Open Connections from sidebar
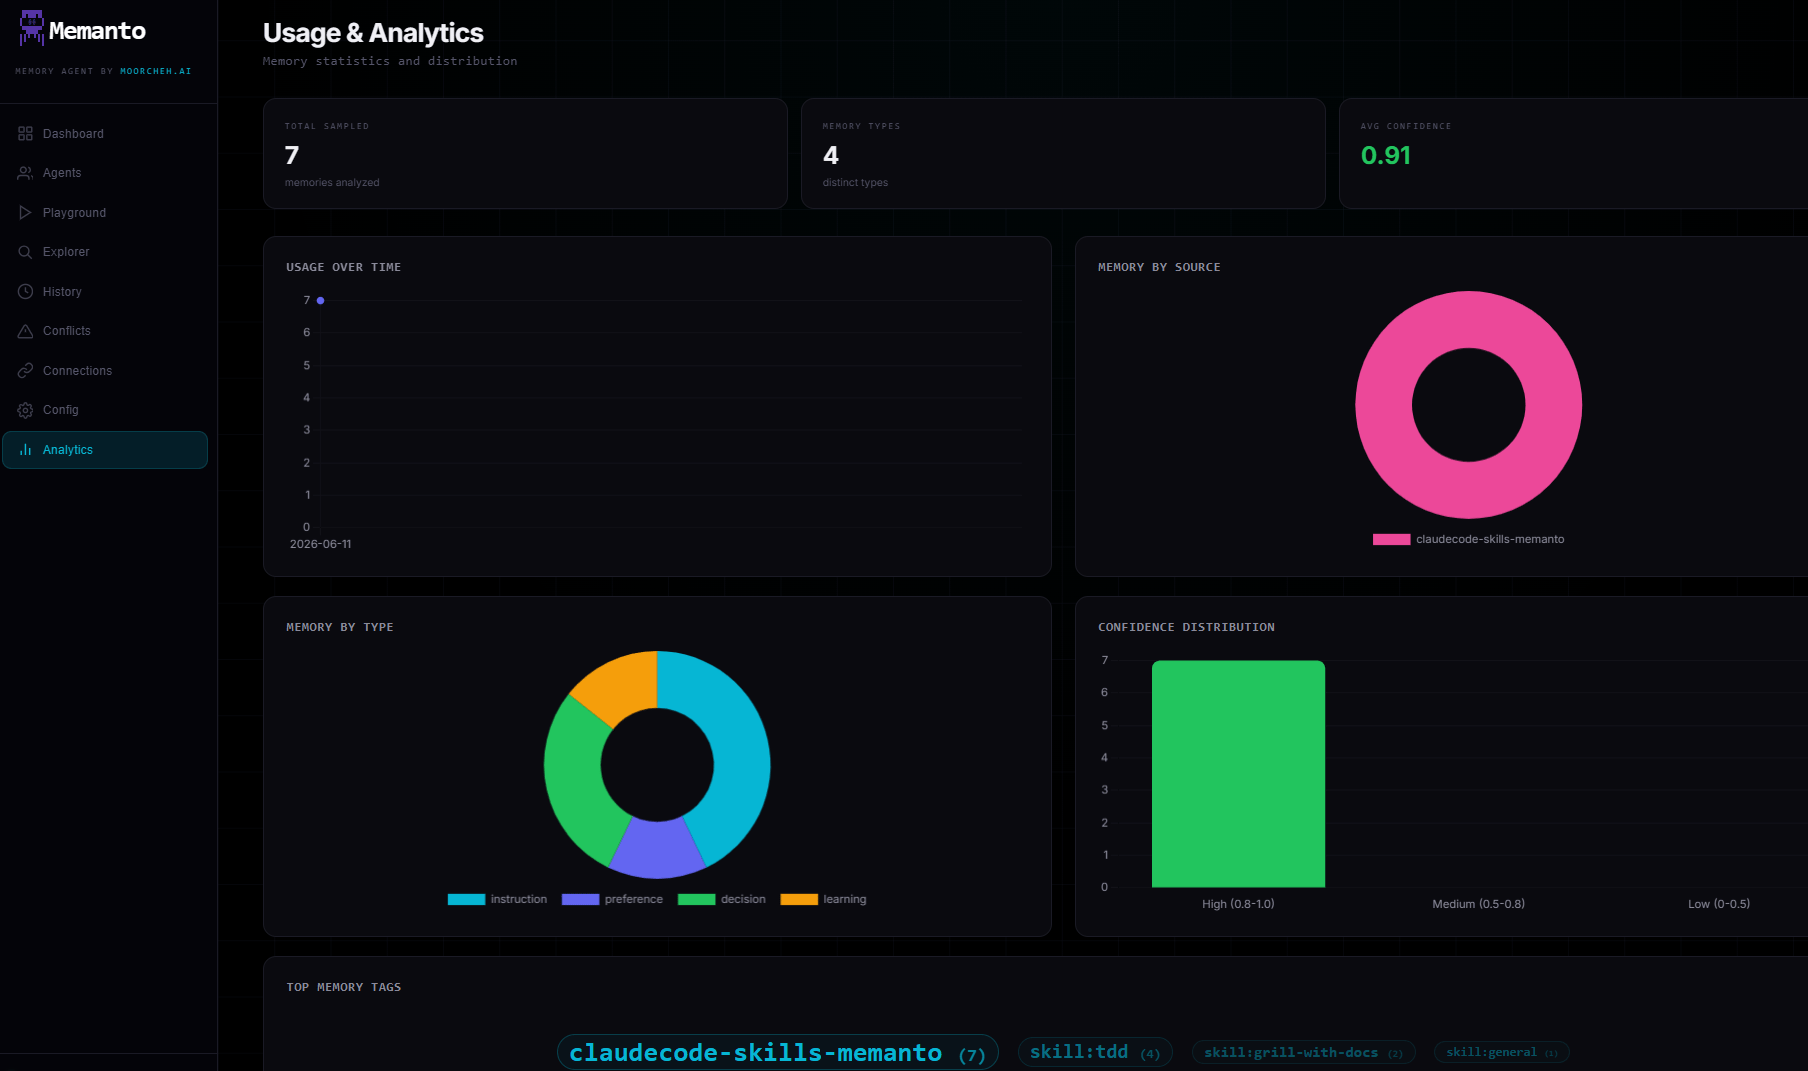The image size is (1808, 1071). [105, 371]
